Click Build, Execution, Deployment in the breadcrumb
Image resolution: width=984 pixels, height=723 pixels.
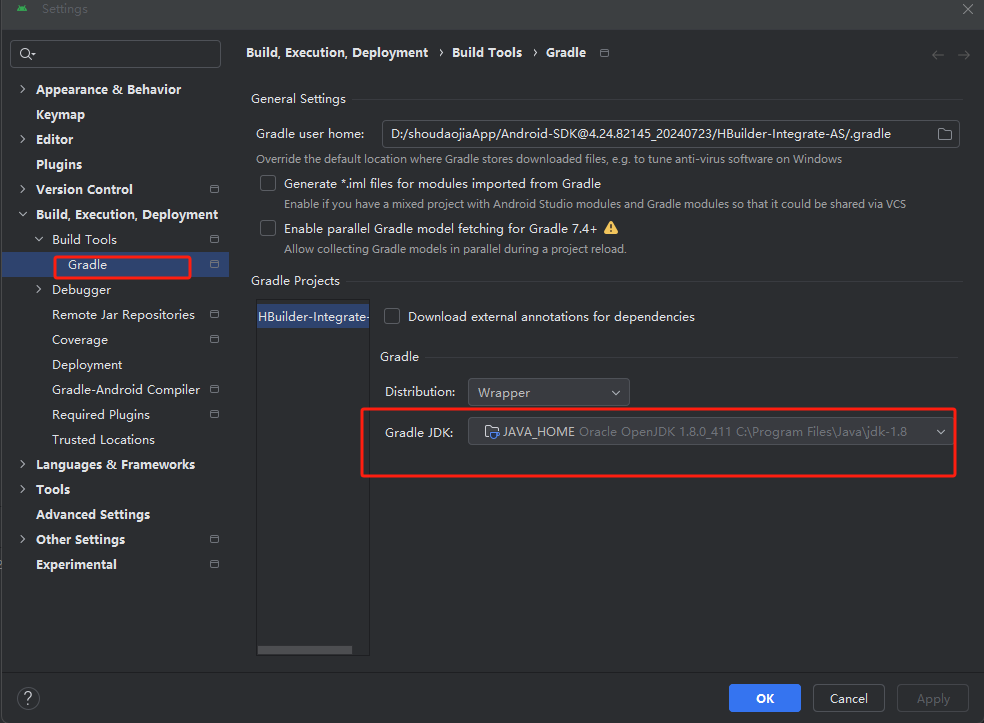[x=337, y=53]
